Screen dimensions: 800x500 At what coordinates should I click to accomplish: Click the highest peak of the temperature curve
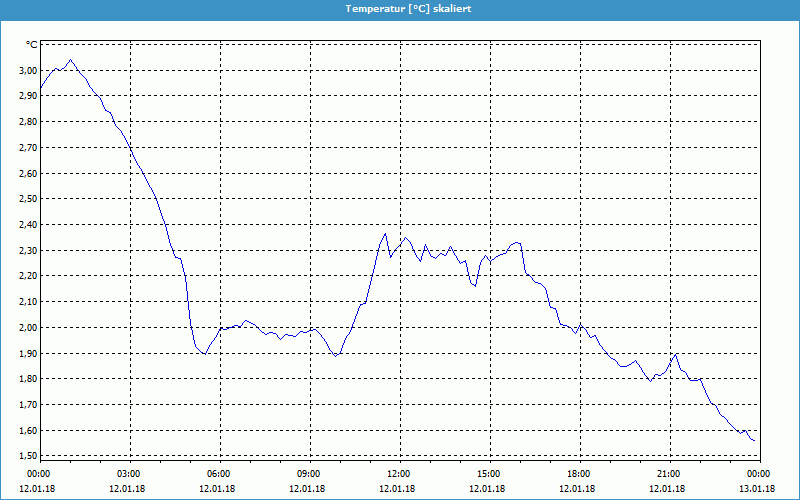69,60
